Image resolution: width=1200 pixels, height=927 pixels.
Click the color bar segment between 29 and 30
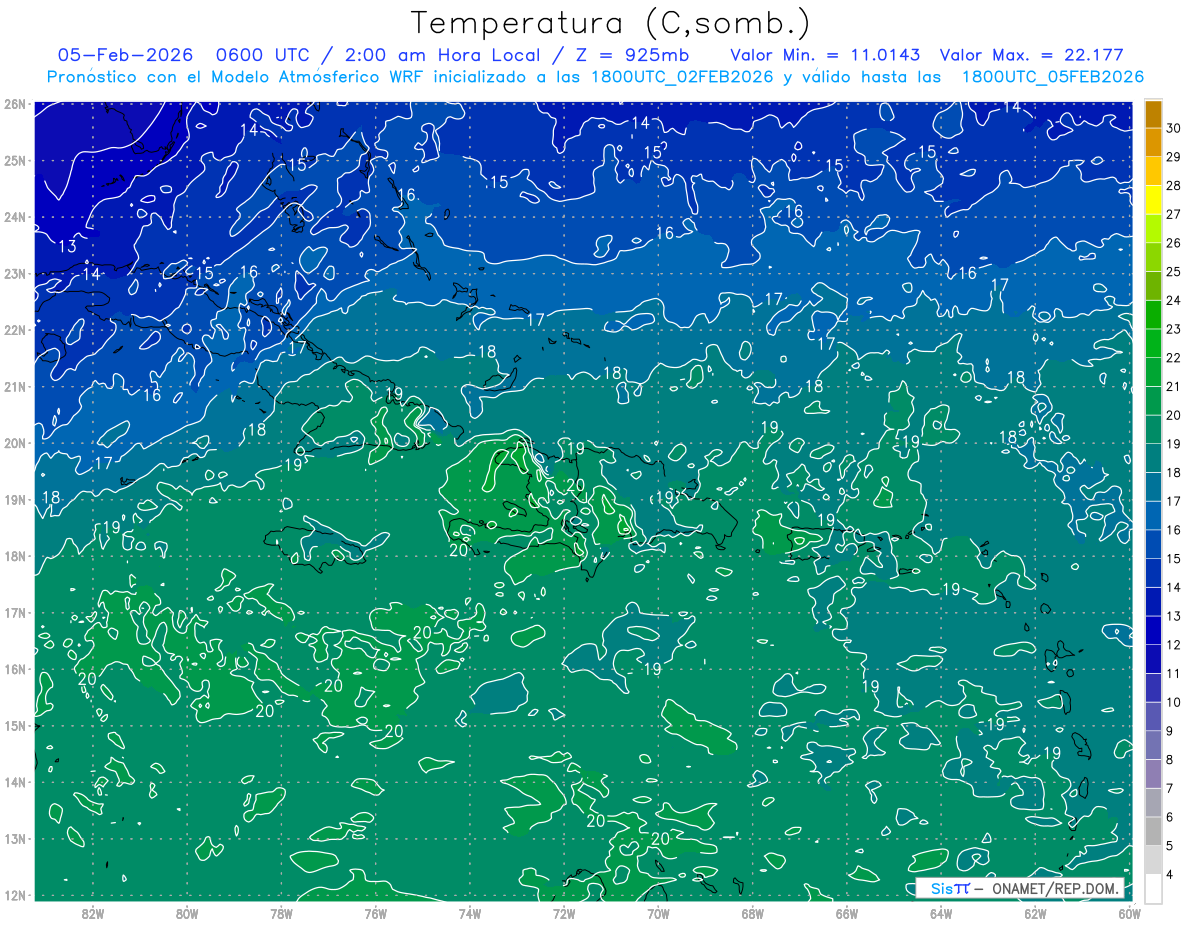point(1154,143)
